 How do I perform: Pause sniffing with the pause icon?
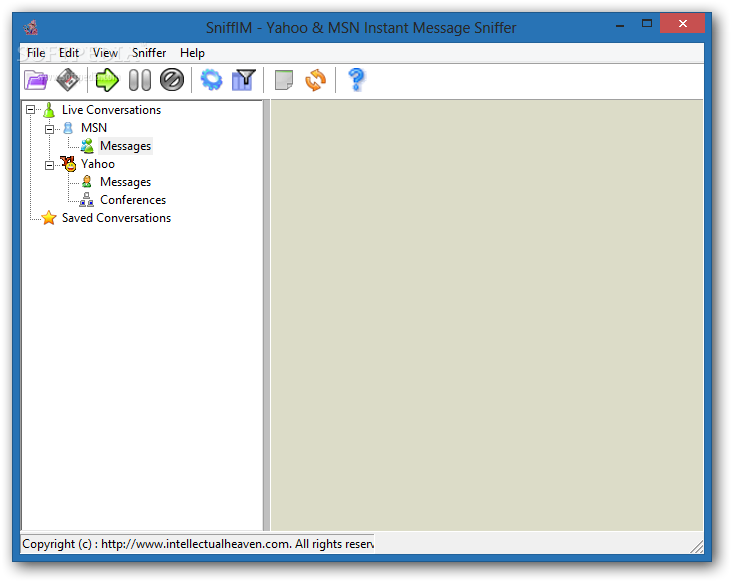pyautogui.click(x=140, y=80)
